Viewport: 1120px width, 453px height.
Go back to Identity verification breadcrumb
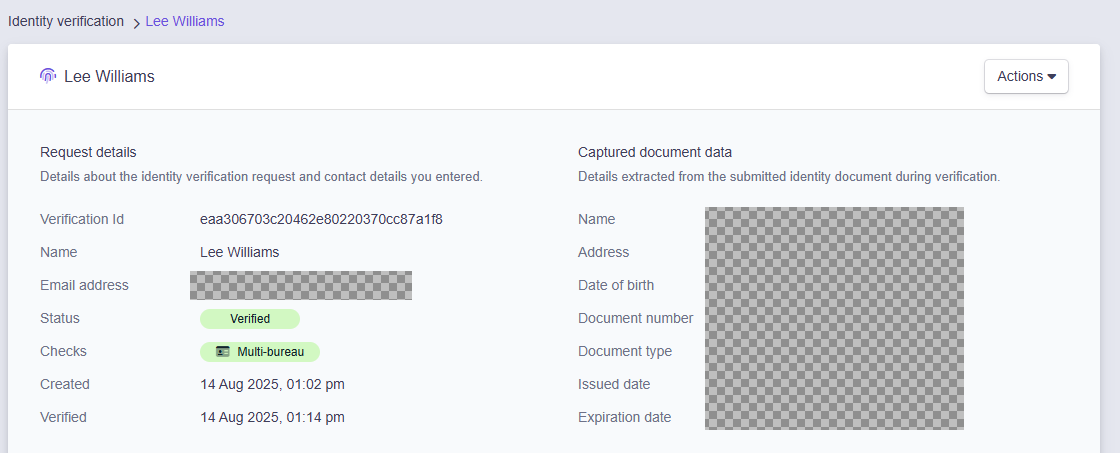pyautogui.click(x=66, y=21)
